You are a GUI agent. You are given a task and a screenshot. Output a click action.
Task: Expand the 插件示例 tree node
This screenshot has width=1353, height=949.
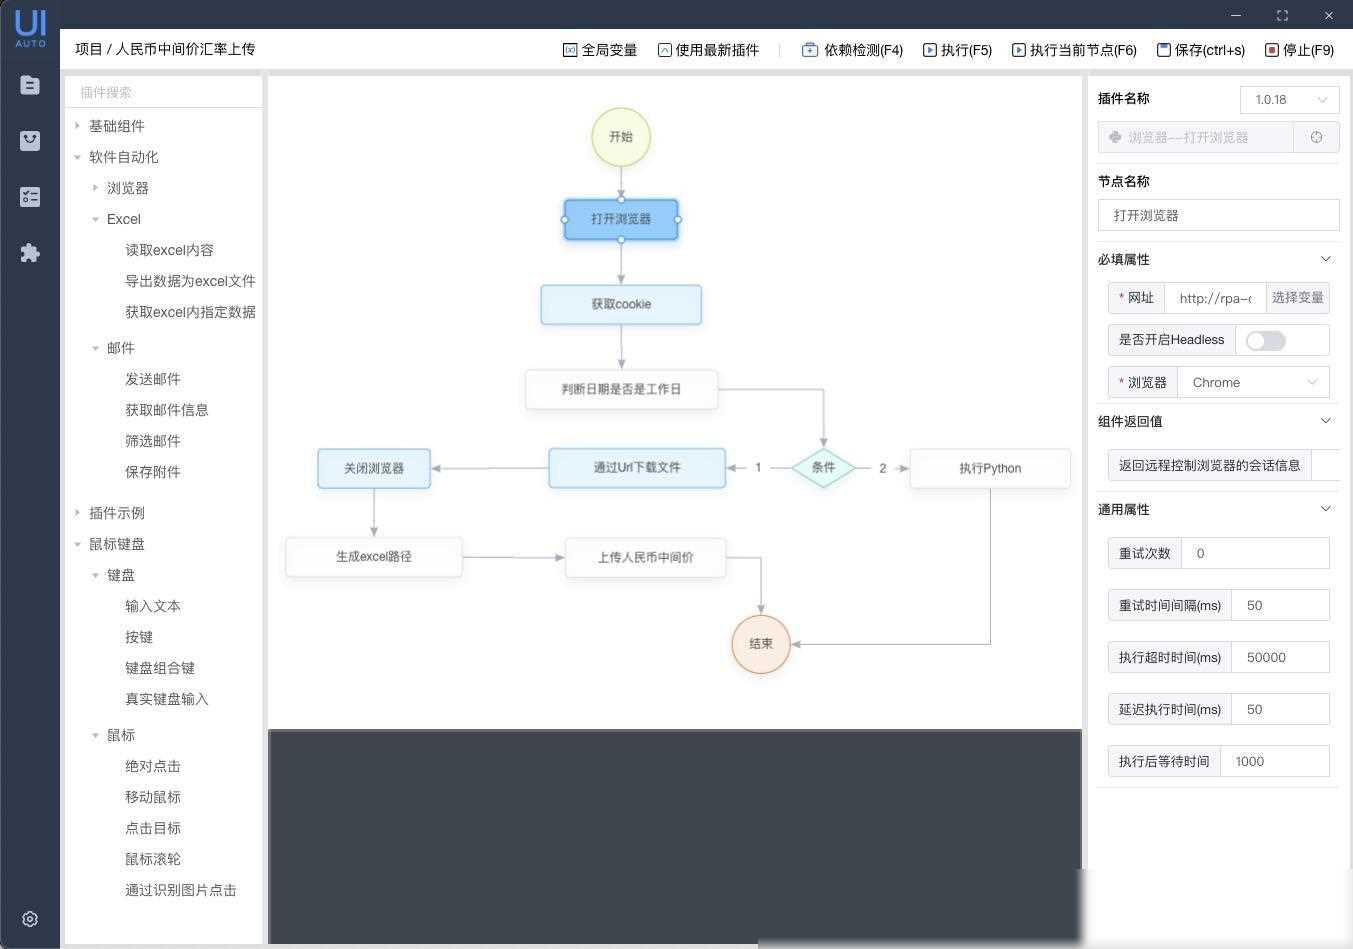click(x=77, y=513)
